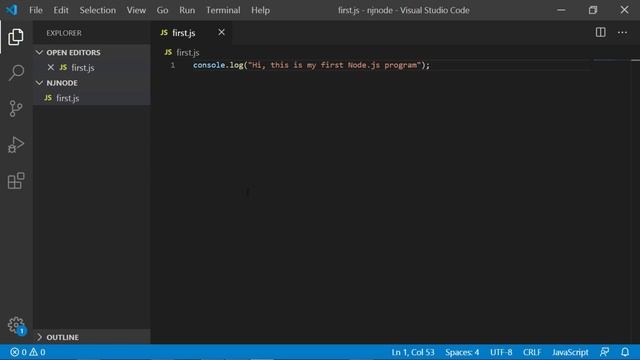The image size is (640, 360).
Task: Open the Edit menu
Action: (61, 10)
